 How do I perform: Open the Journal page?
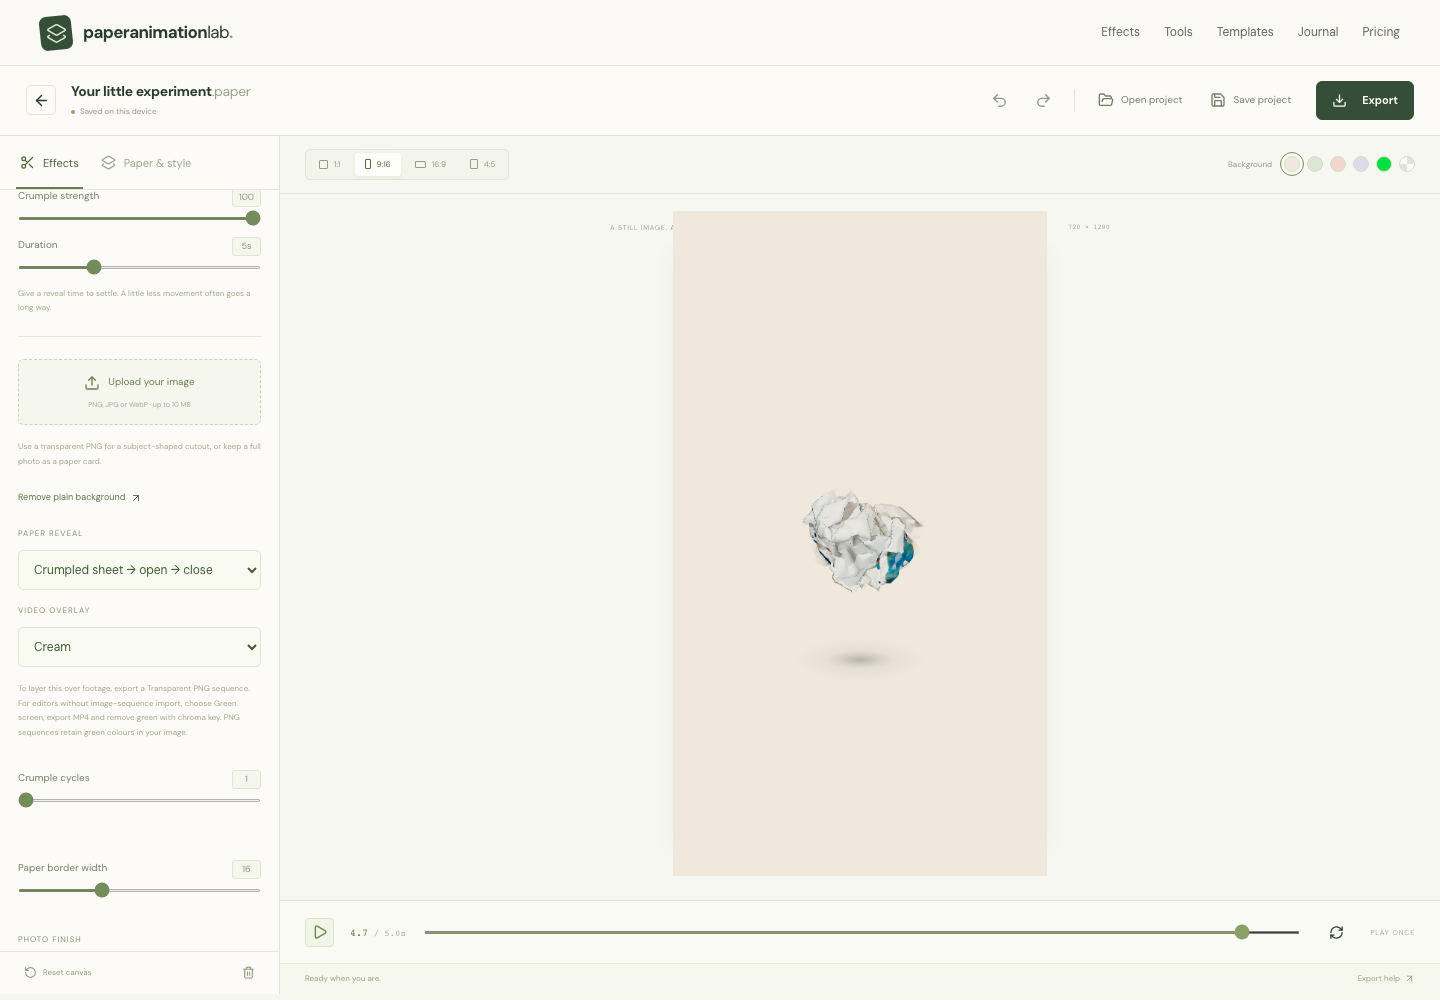tap(1318, 32)
